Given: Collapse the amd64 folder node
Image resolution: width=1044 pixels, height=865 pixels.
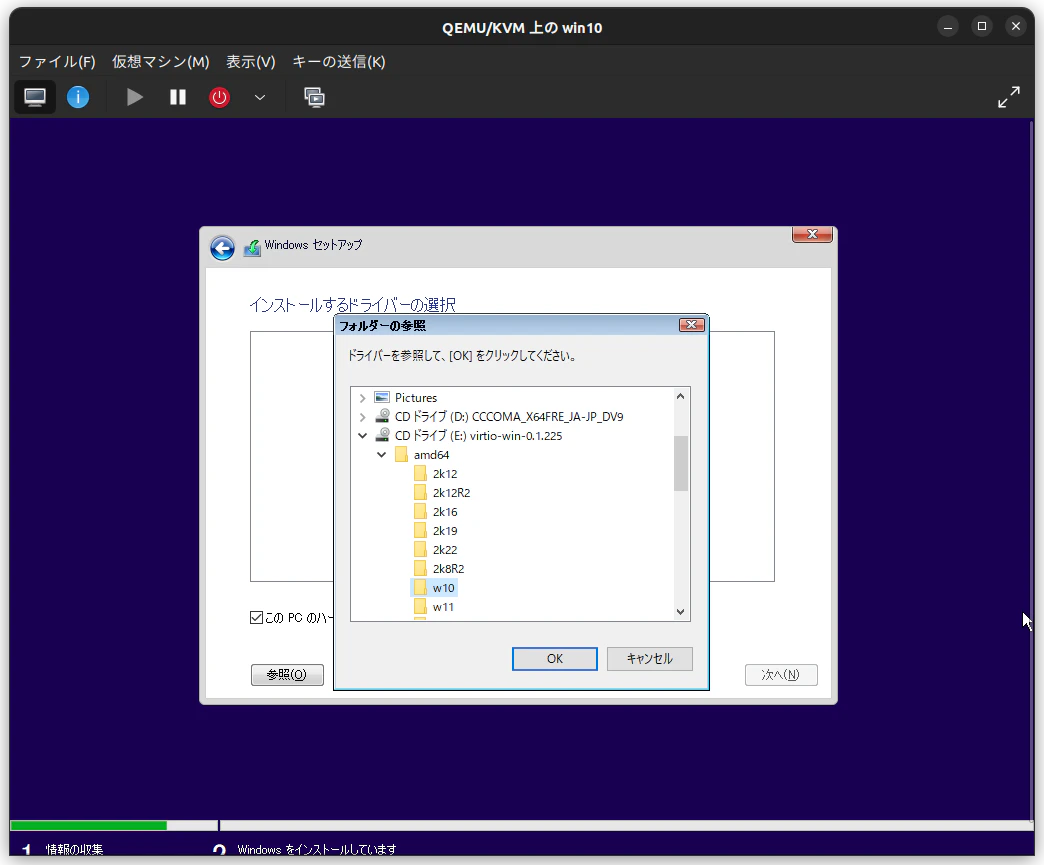Looking at the screenshot, I should click(x=382, y=455).
